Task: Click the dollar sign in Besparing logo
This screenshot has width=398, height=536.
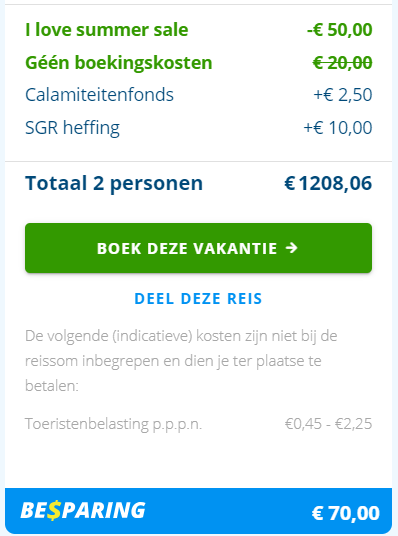Action: click(54, 511)
